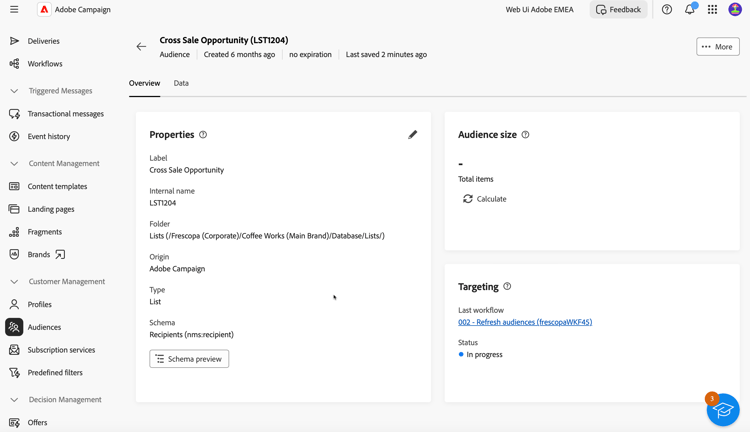This screenshot has width=750, height=432.
Task: Open the 002 - Refresh audiences workflow link
Action: (x=525, y=322)
